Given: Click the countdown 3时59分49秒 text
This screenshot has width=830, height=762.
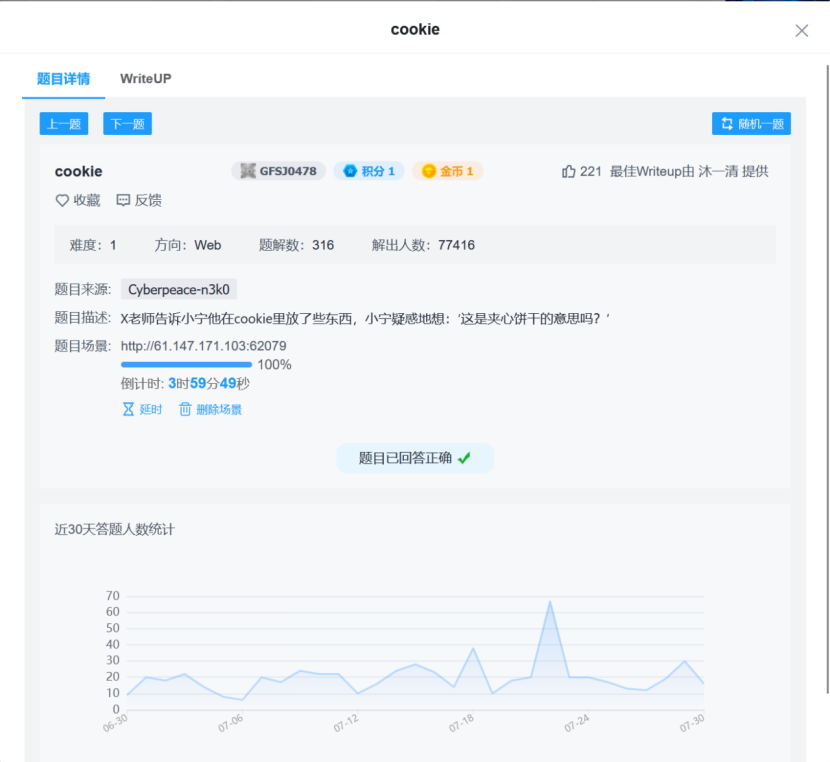Looking at the screenshot, I should pyautogui.click(x=209, y=384).
